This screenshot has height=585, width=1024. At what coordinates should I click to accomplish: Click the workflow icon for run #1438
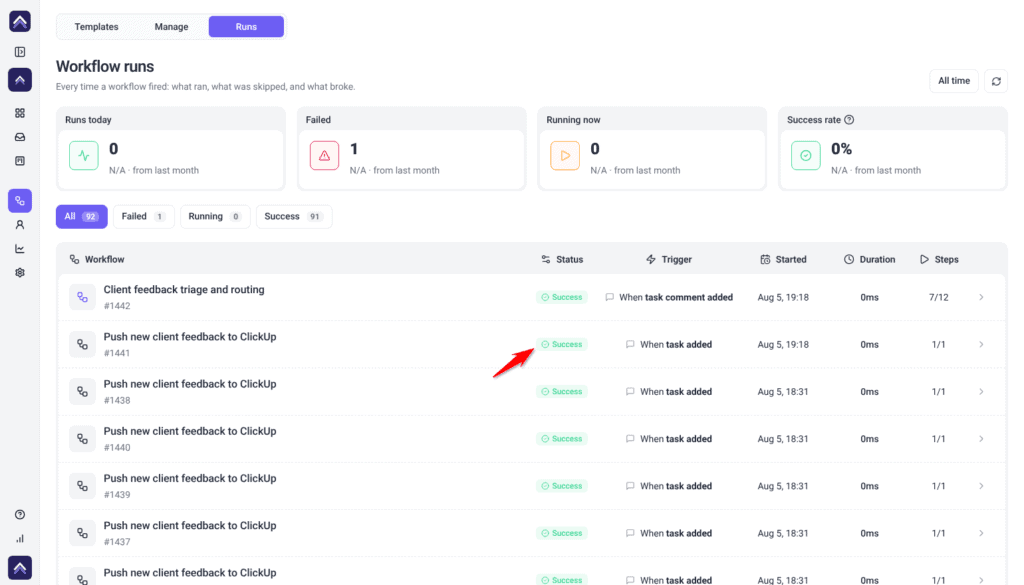(82, 392)
